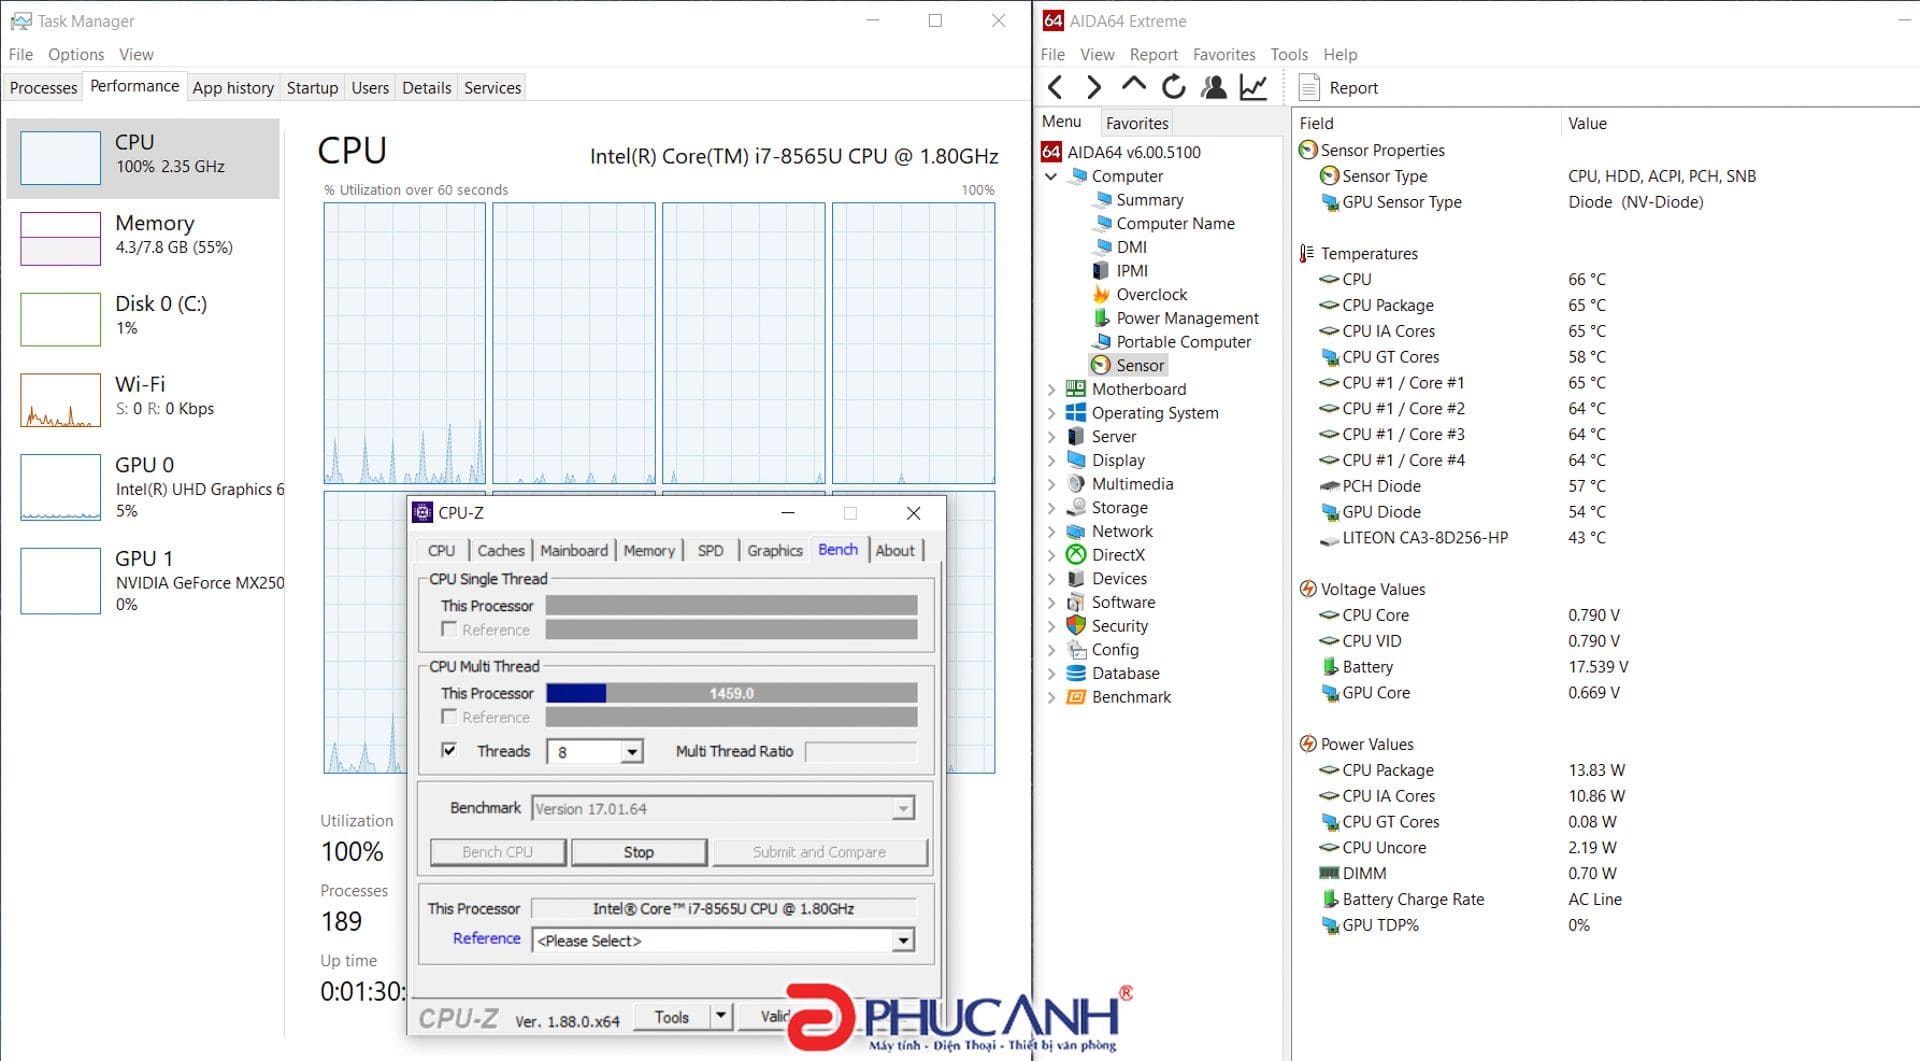Switch to Mainboard tab in CPU-Z
This screenshot has width=1920, height=1061.
coord(574,550)
